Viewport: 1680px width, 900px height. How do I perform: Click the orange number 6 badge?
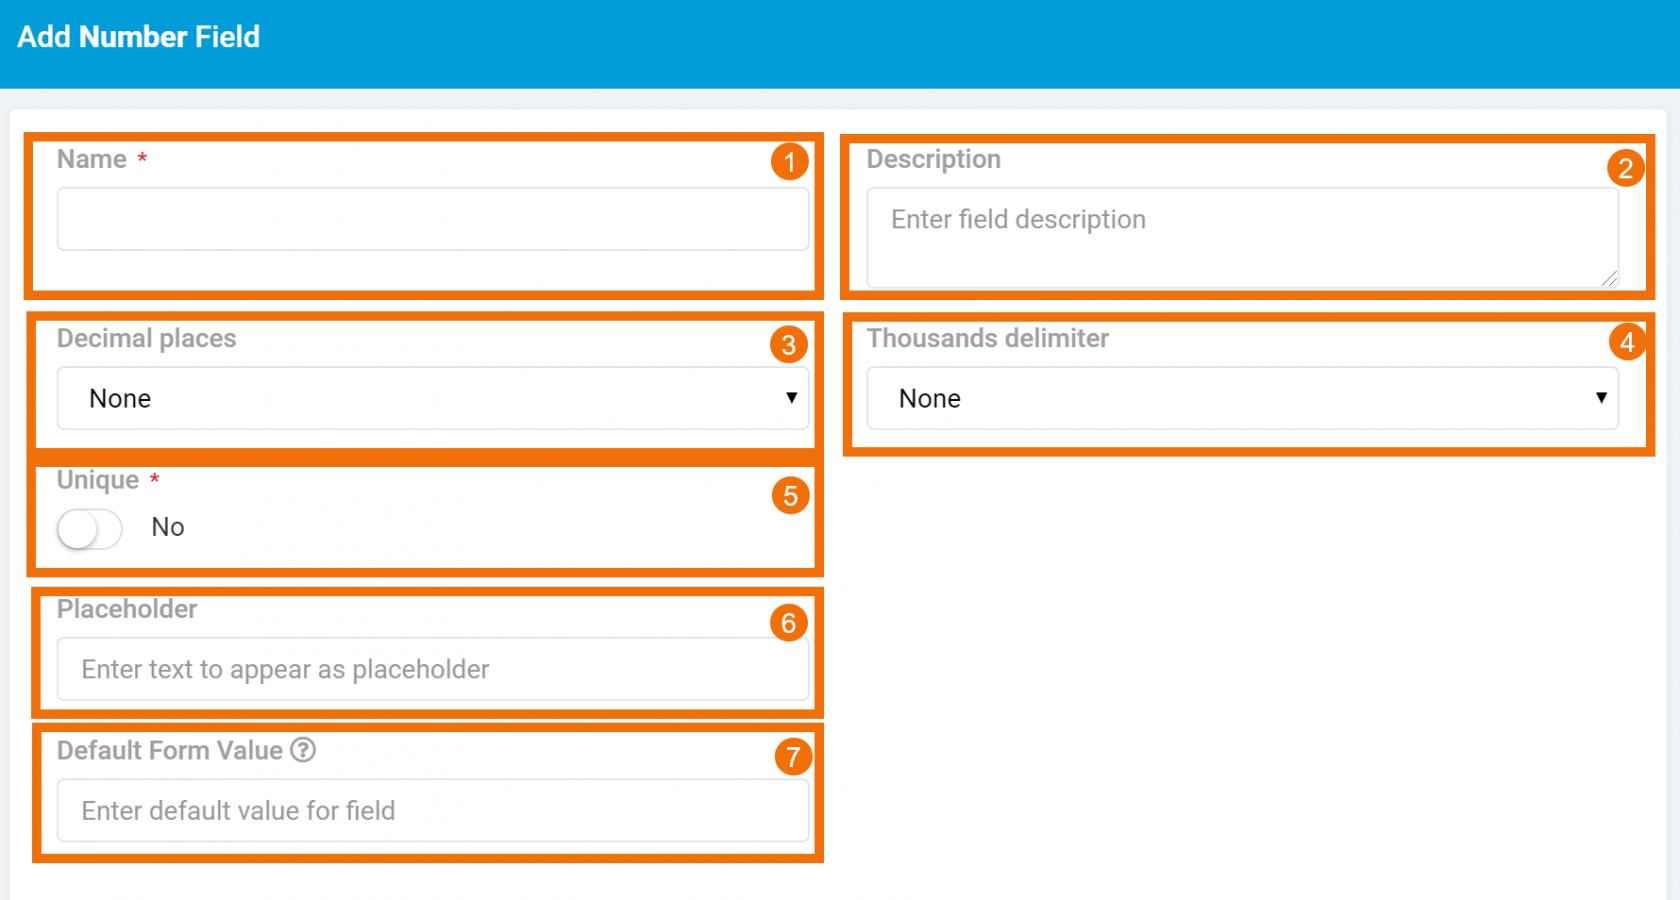pyautogui.click(x=789, y=624)
